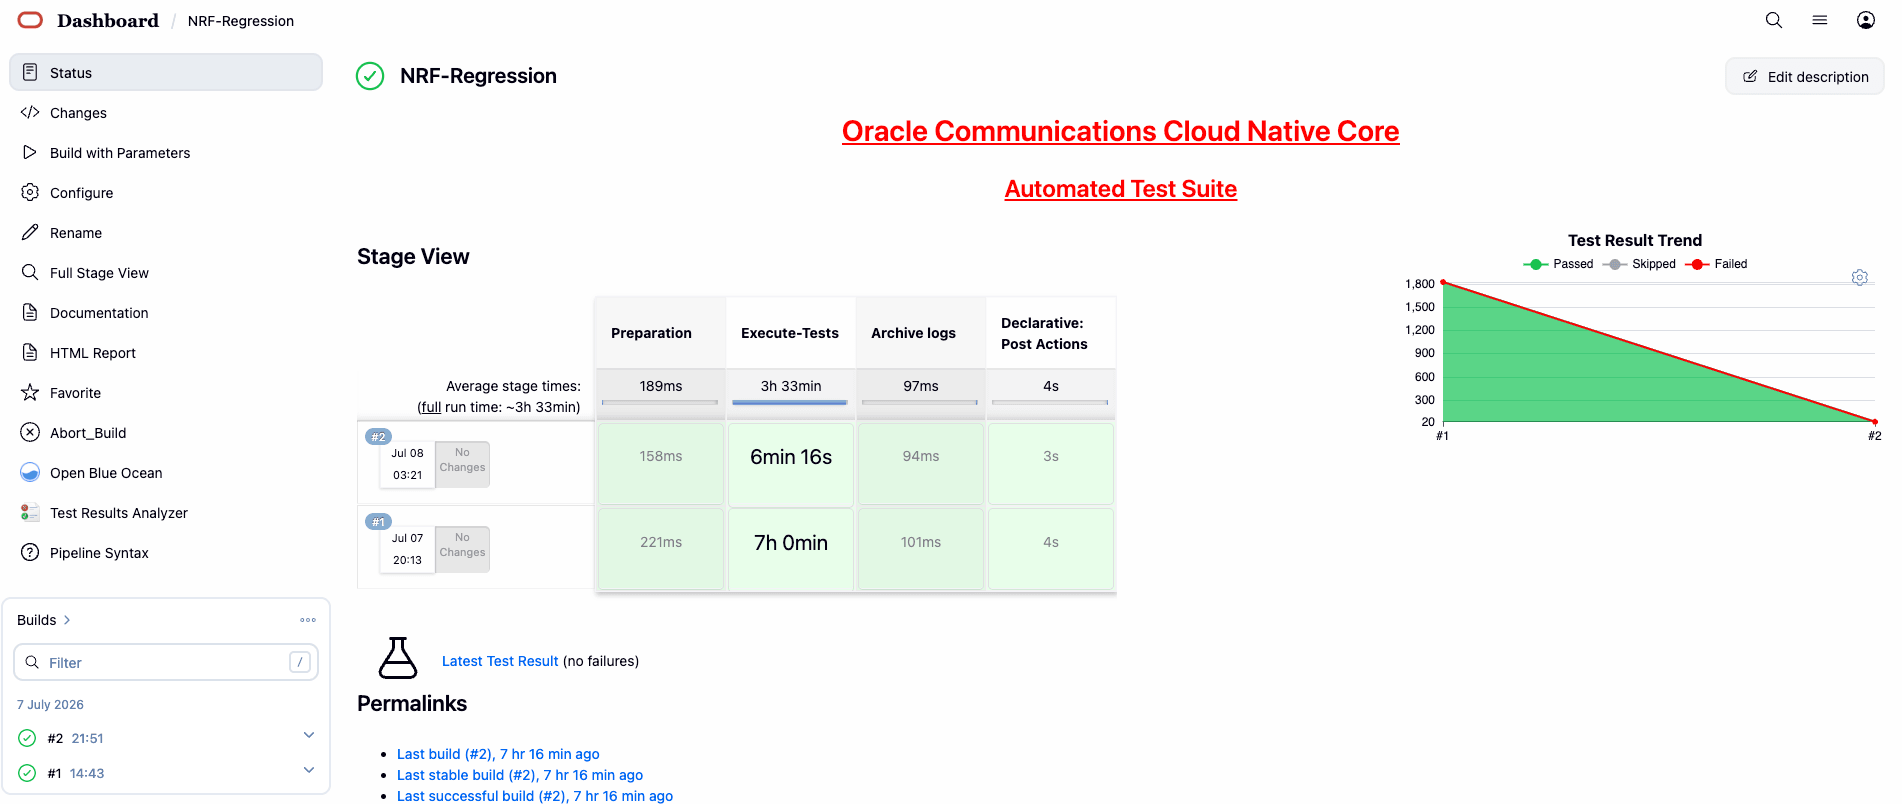Click the Archive logs average time progress bar
Viewport: 1902px width, 804px height.
tap(920, 402)
